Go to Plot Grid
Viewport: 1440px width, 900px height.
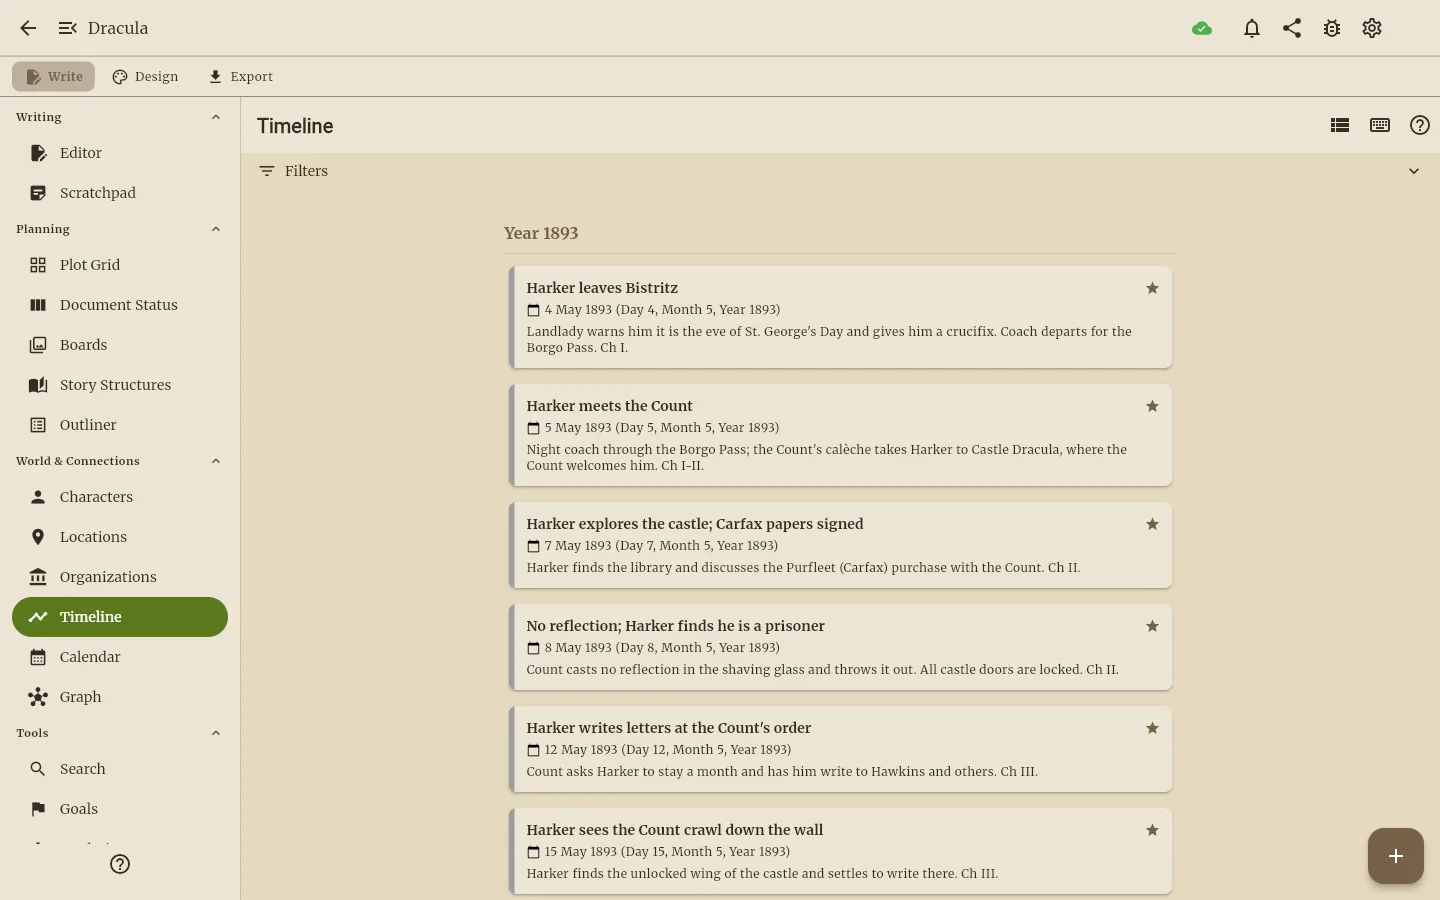pos(120,265)
